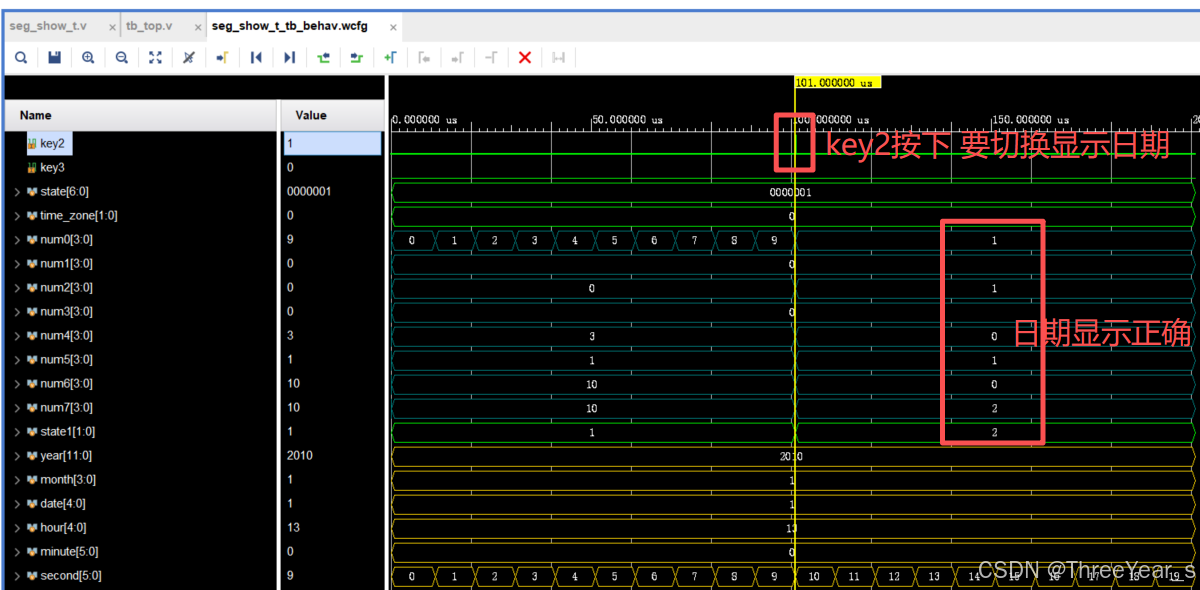1200x590 pixels.
Task: Jump to time zero
Action: pos(256,58)
